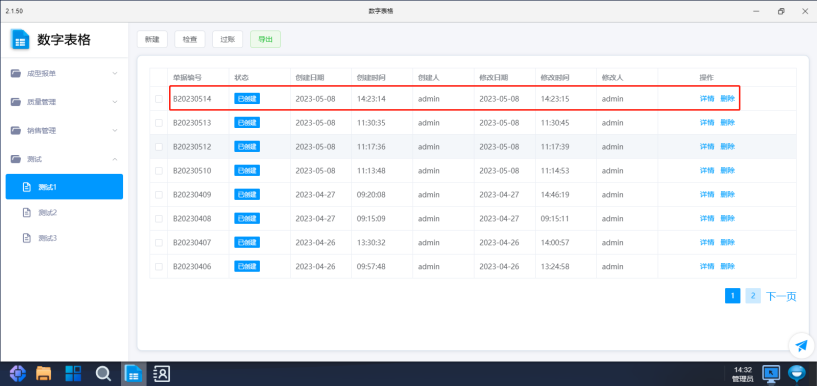This screenshot has width=817, height=386.
Task: Tick the checkbox for row B20230513
Action: coord(159,123)
